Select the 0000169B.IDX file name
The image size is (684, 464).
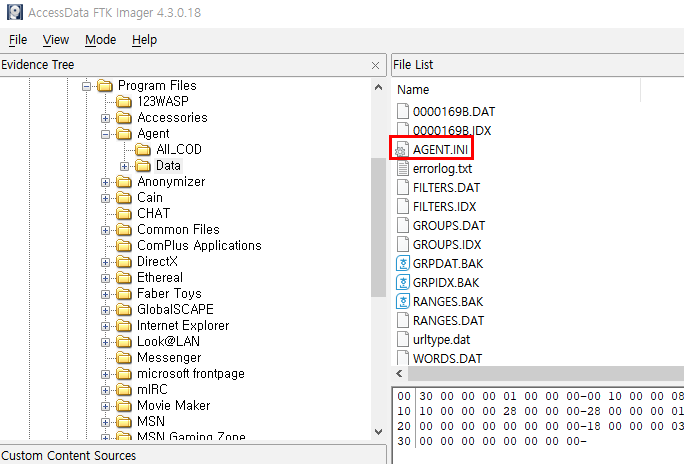452,130
